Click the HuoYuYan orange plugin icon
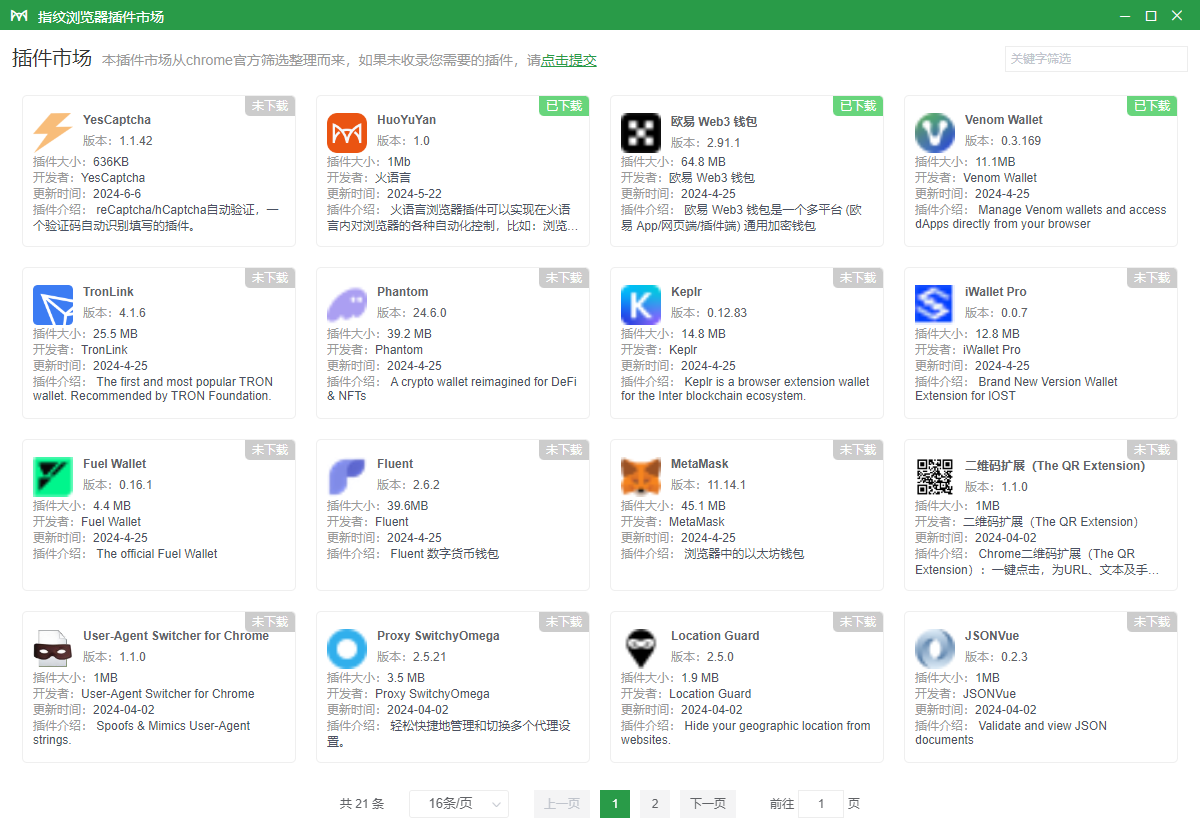The image size is (1200, 830). pyautogui.click(x=347, y=133)
